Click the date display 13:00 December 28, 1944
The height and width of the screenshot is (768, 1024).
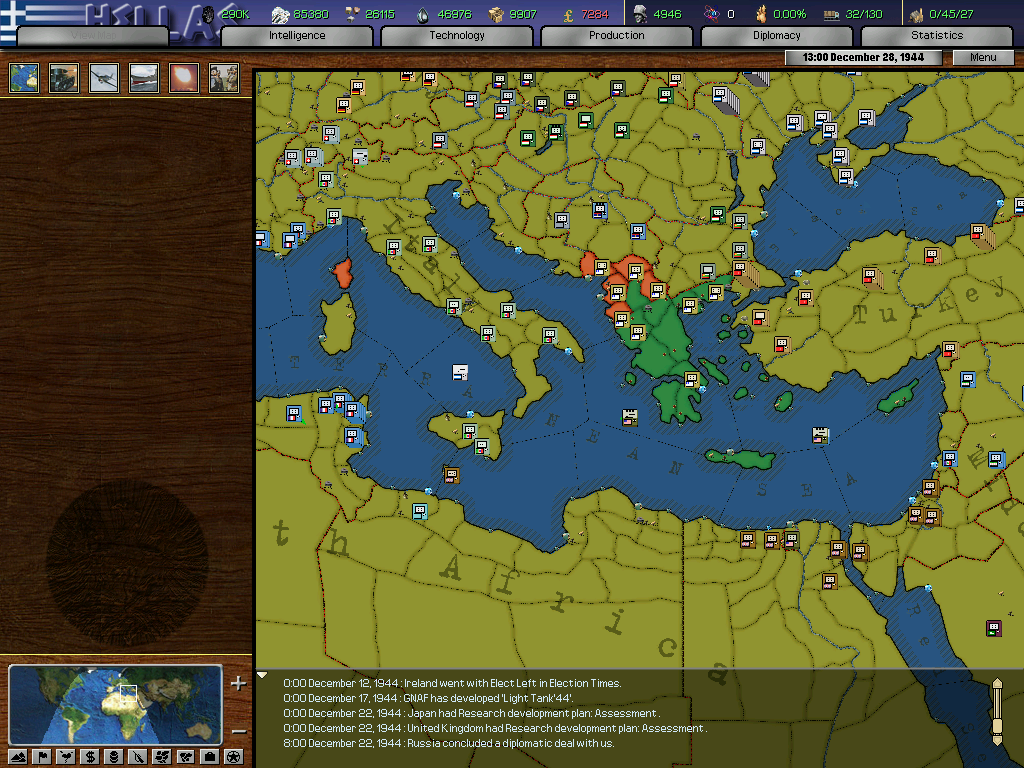pyautogui.click(x=863, y=57)
